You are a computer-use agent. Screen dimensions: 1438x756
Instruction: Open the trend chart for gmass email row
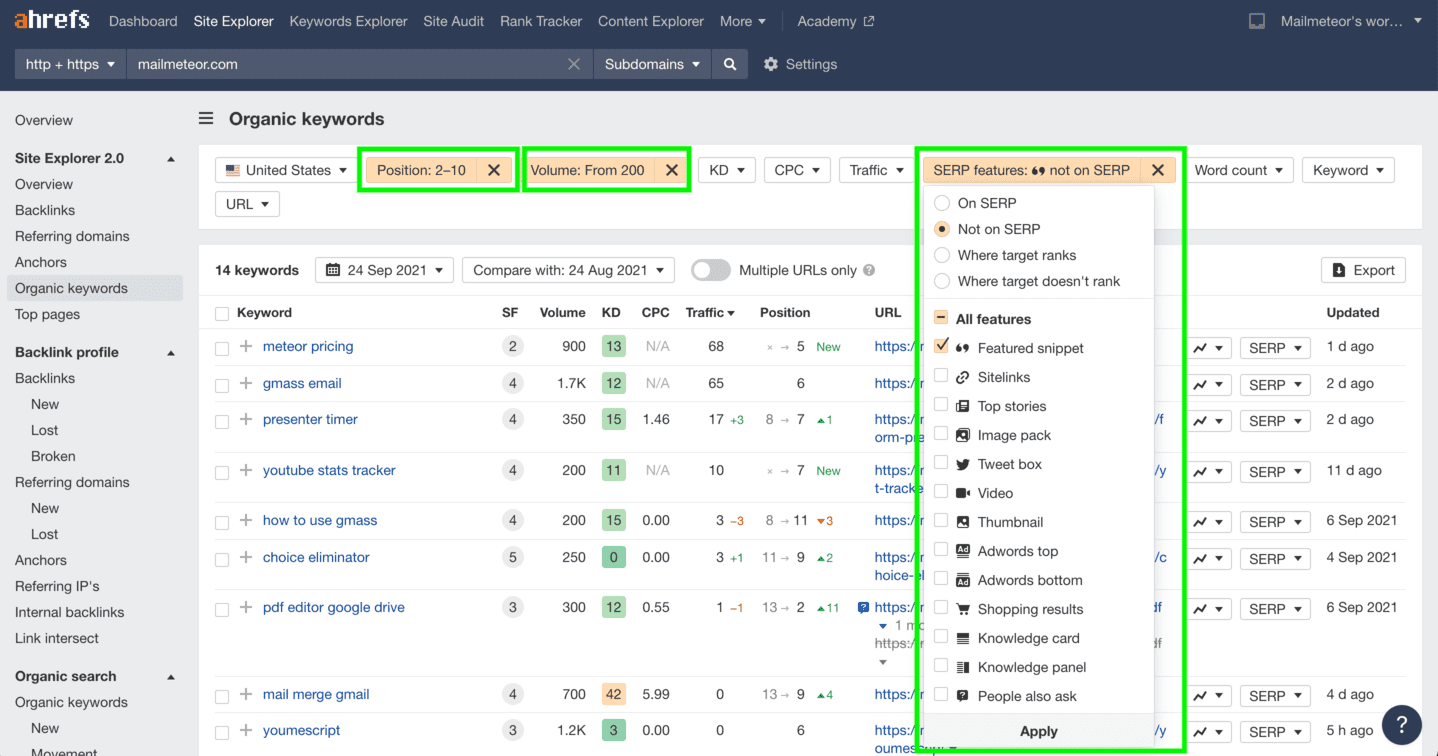1210,384
